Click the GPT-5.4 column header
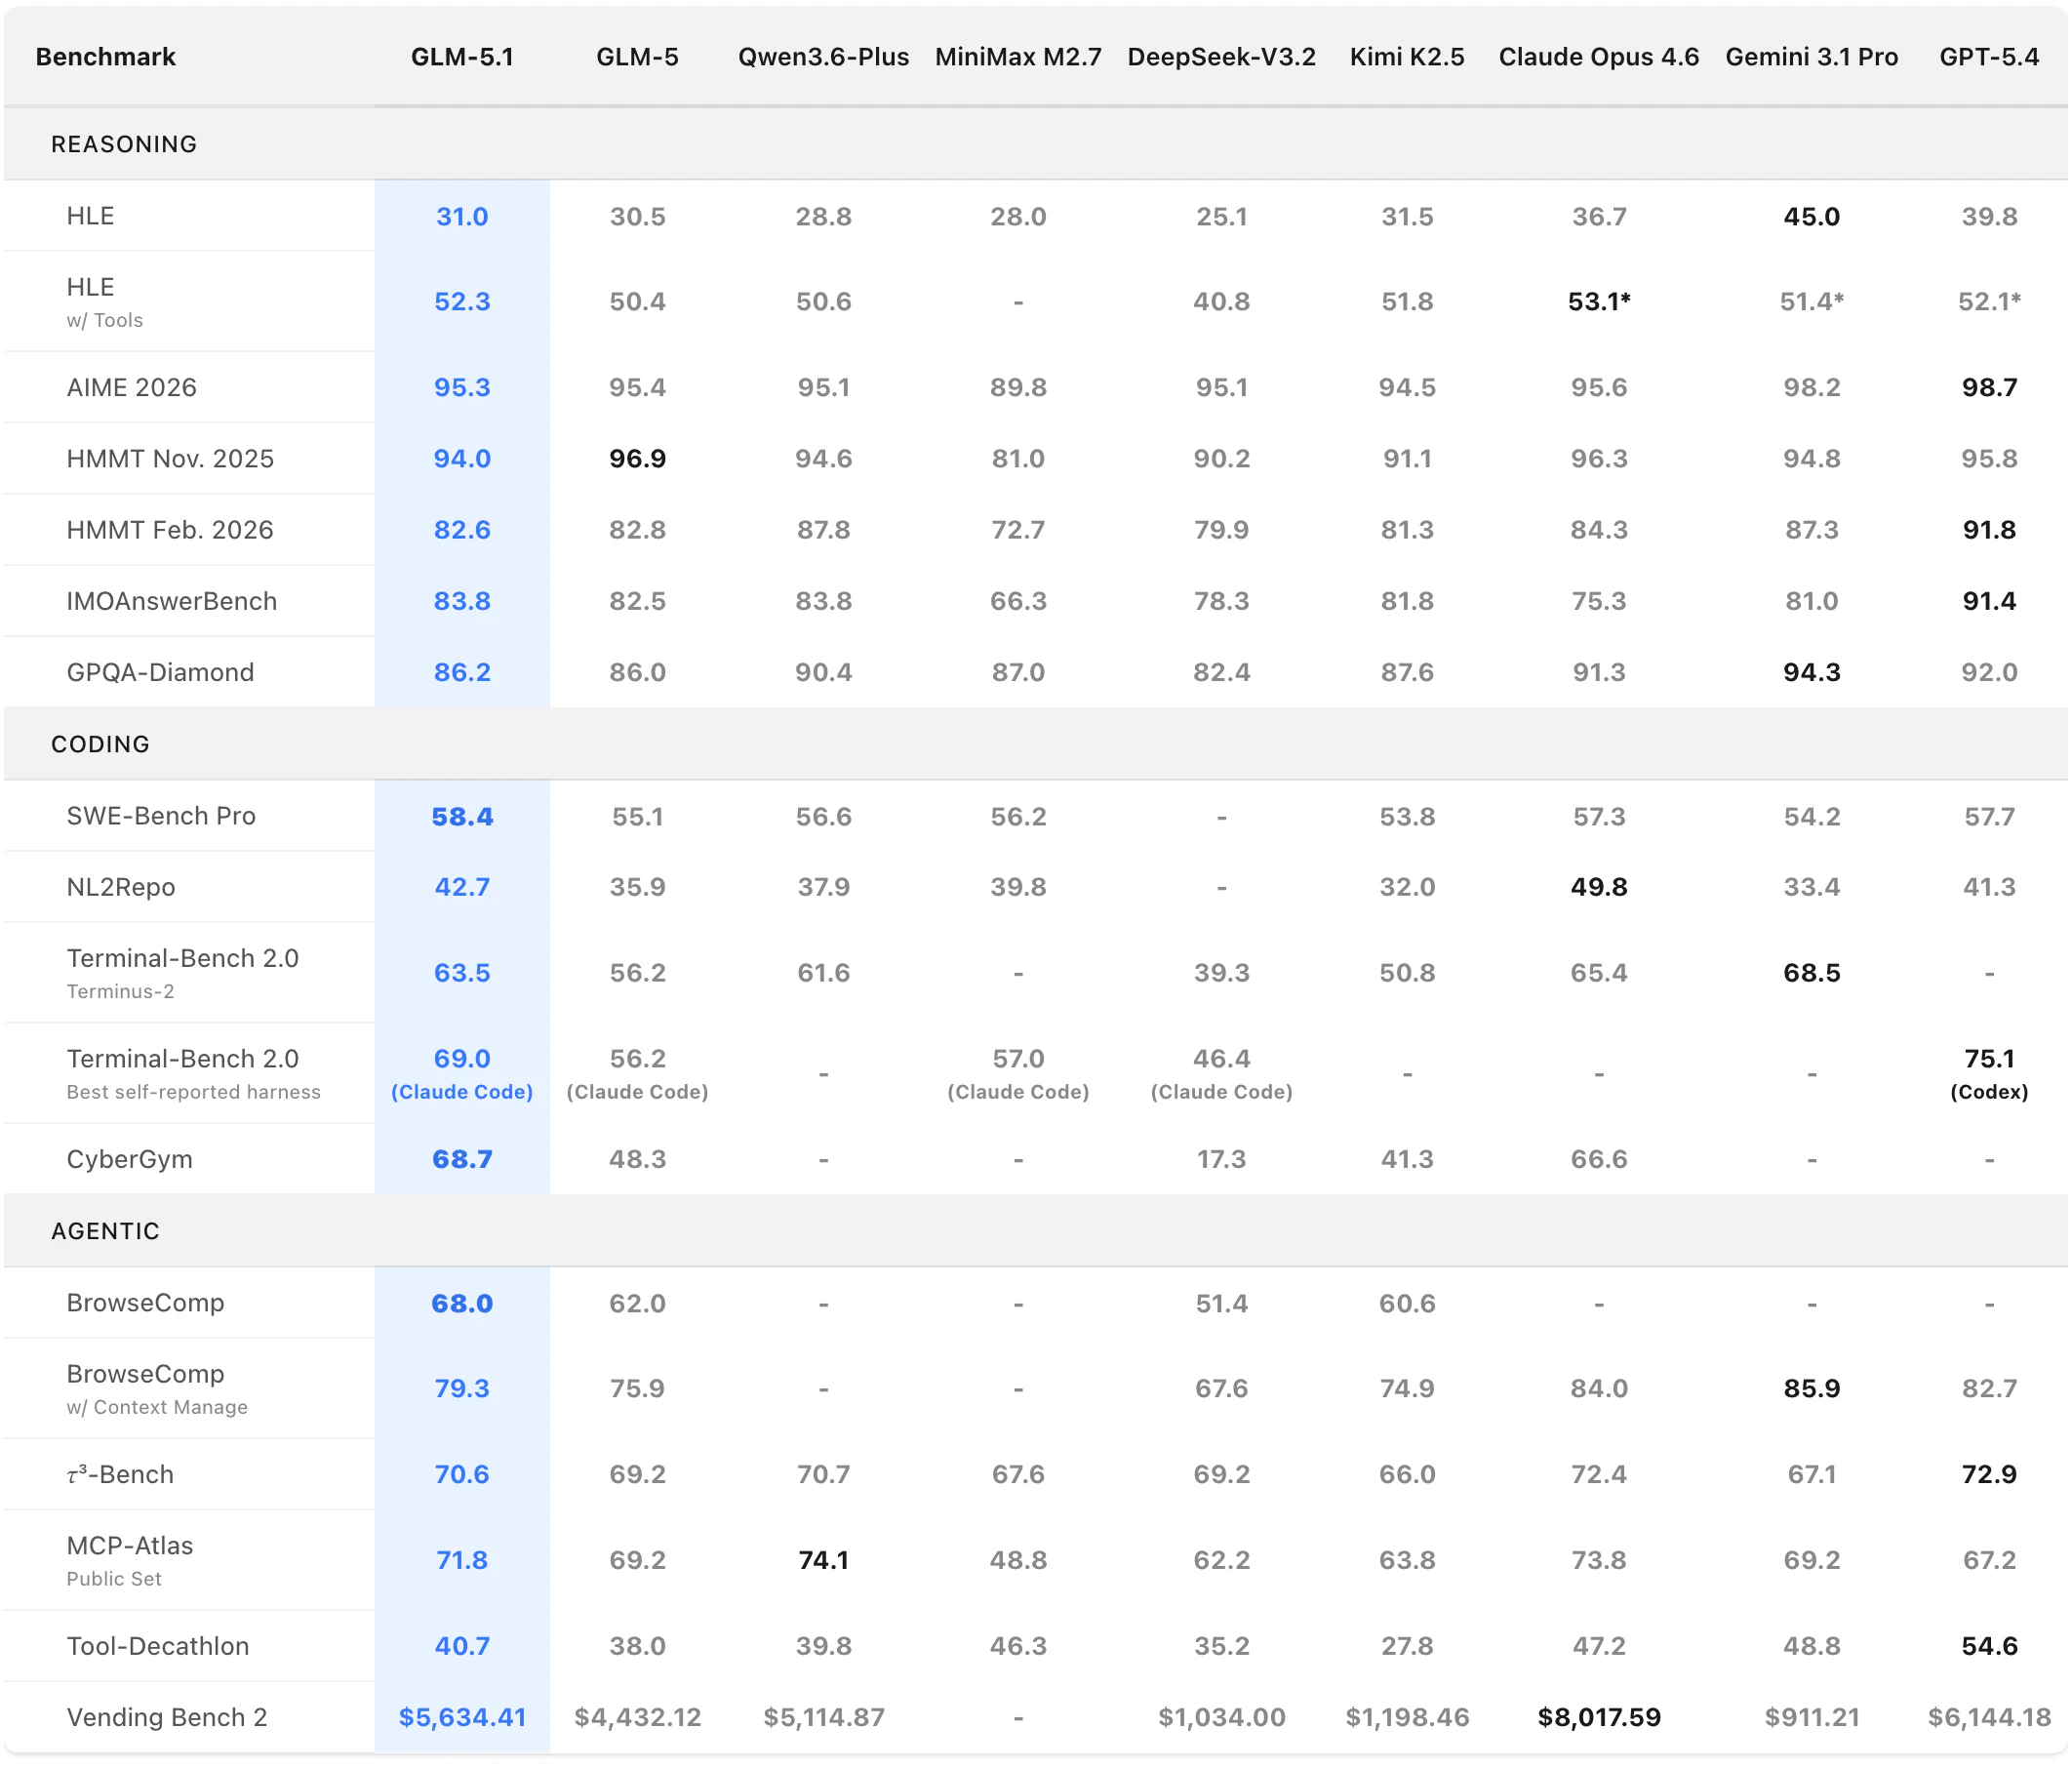The width and height of the screenshot is (2072, 1768). pyautogui.click(x=1989, y=57)
